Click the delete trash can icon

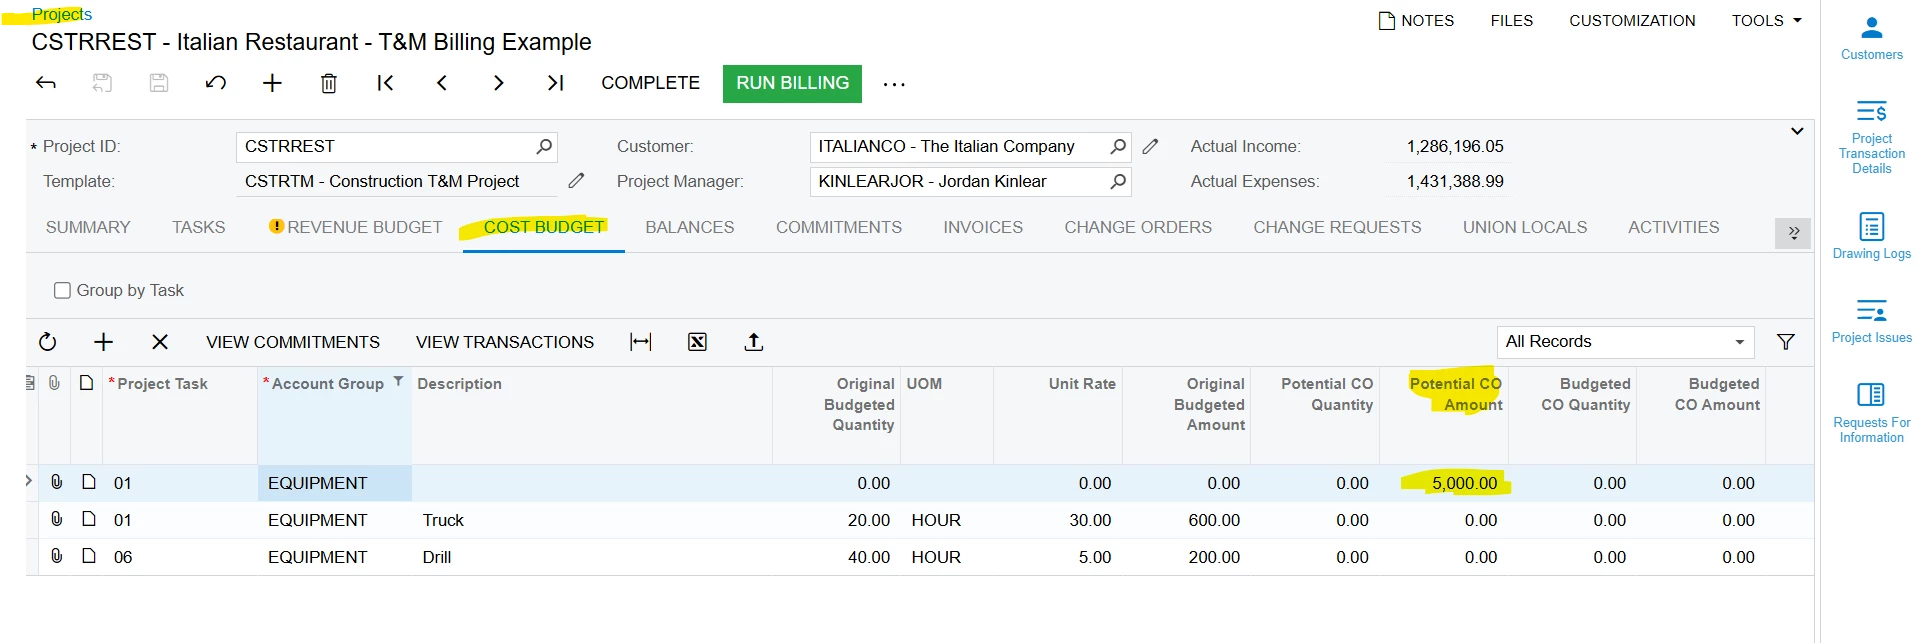click(328, 83)
